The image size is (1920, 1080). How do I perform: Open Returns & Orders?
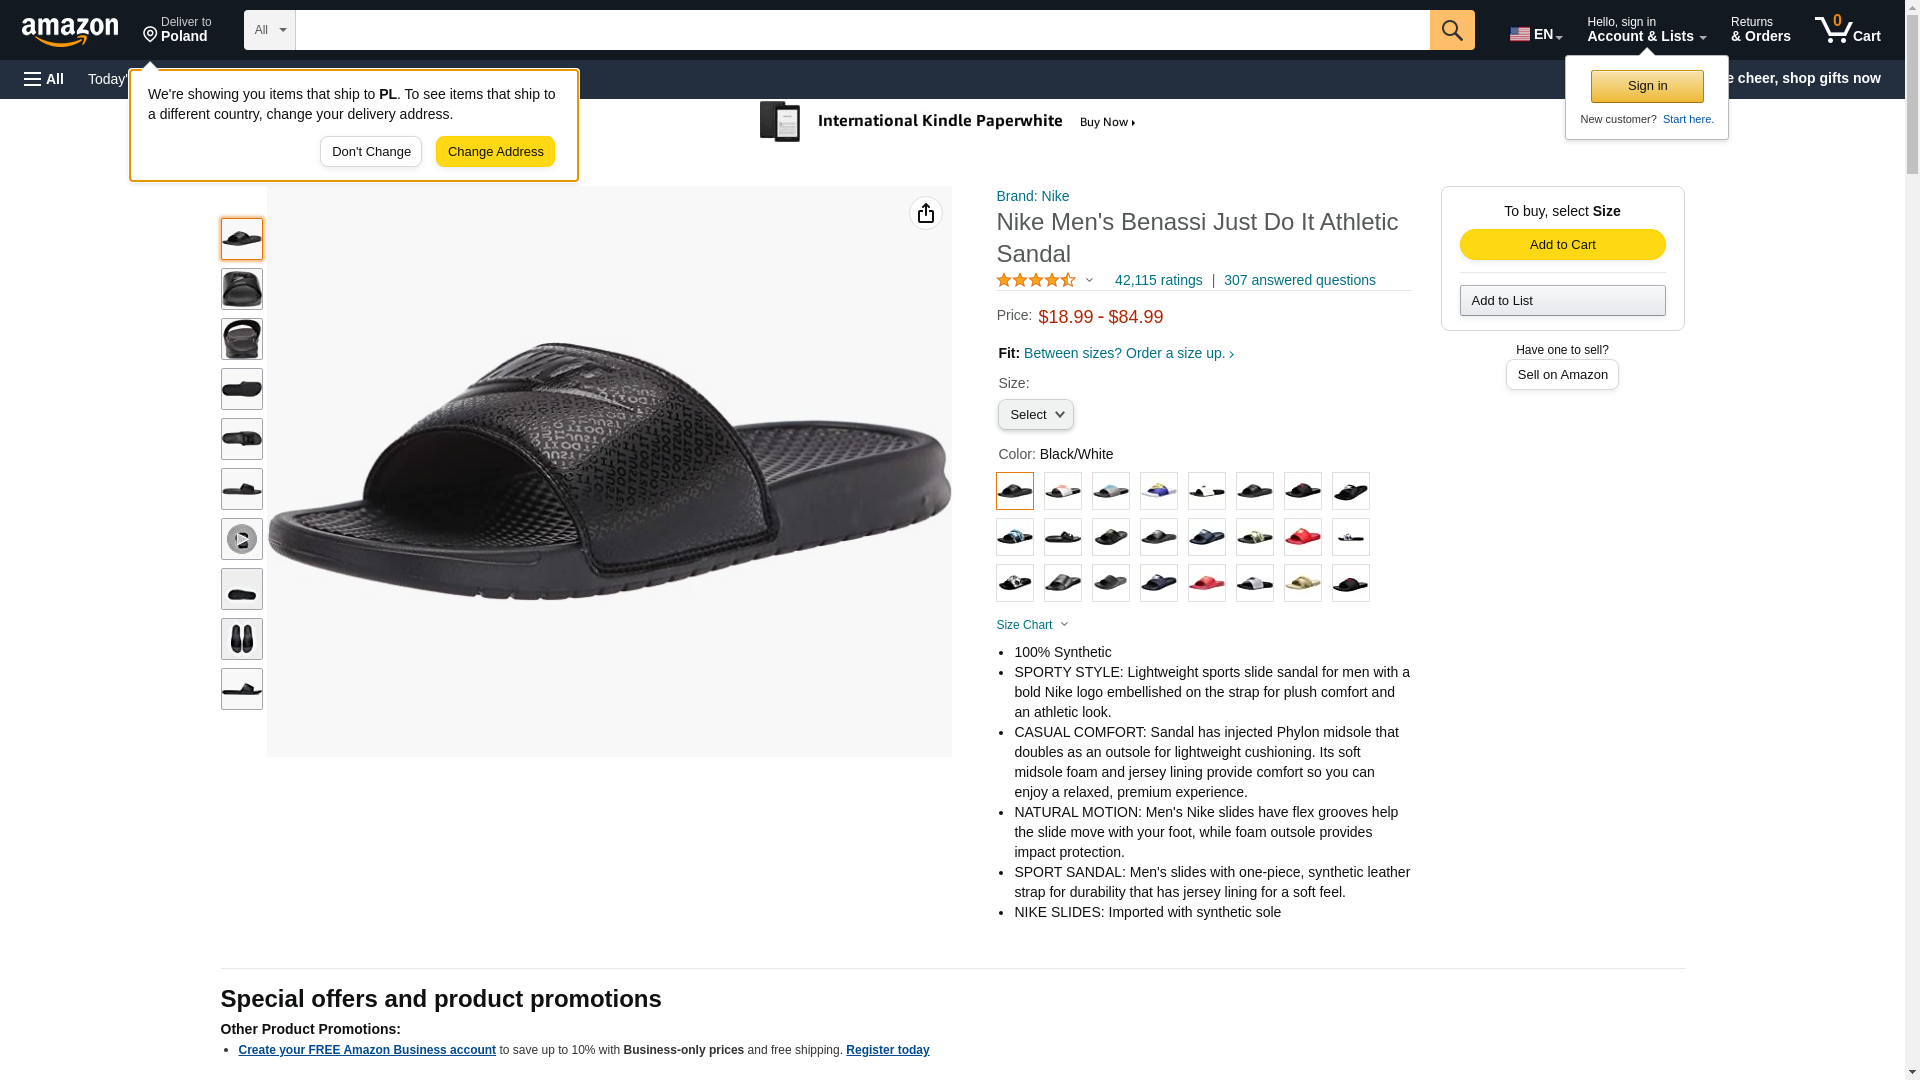pos(1760,30)
